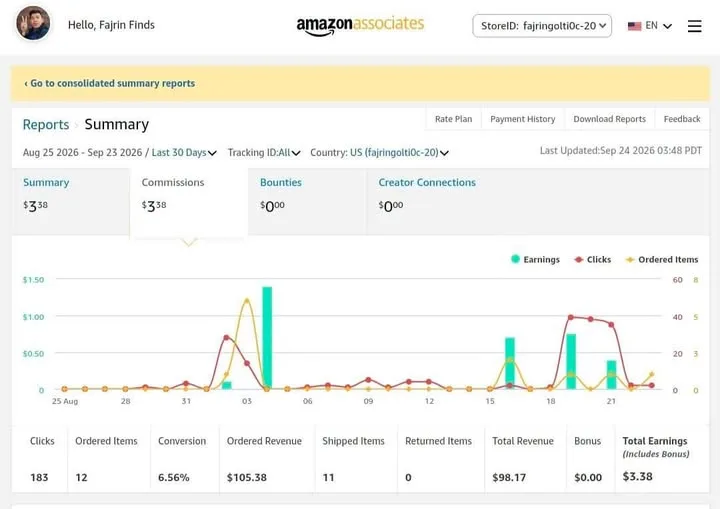Click the Amazon Associates logo
The width and height of the screenshot is (720, 509).
coord(360,25)
